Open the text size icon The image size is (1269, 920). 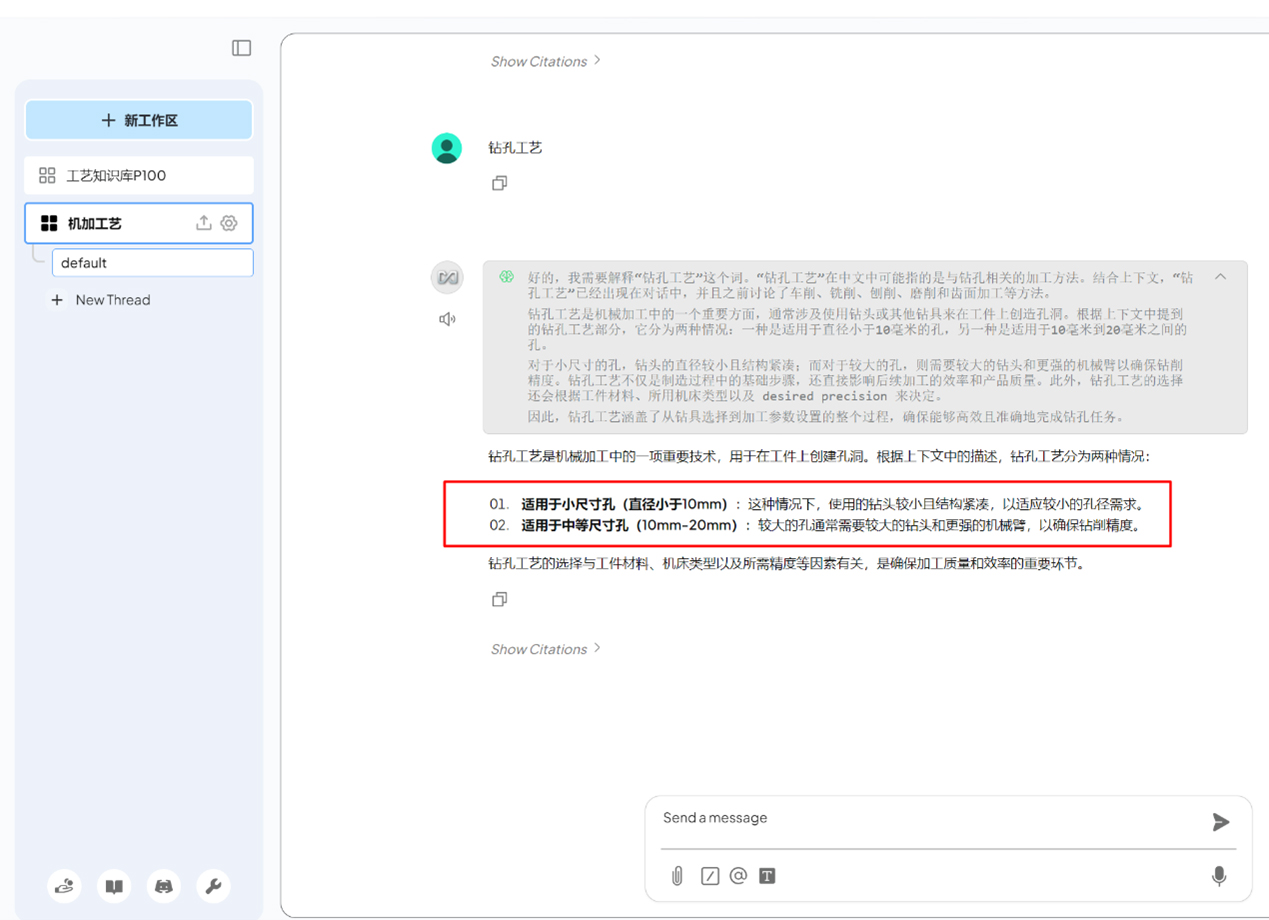point(767,876)
